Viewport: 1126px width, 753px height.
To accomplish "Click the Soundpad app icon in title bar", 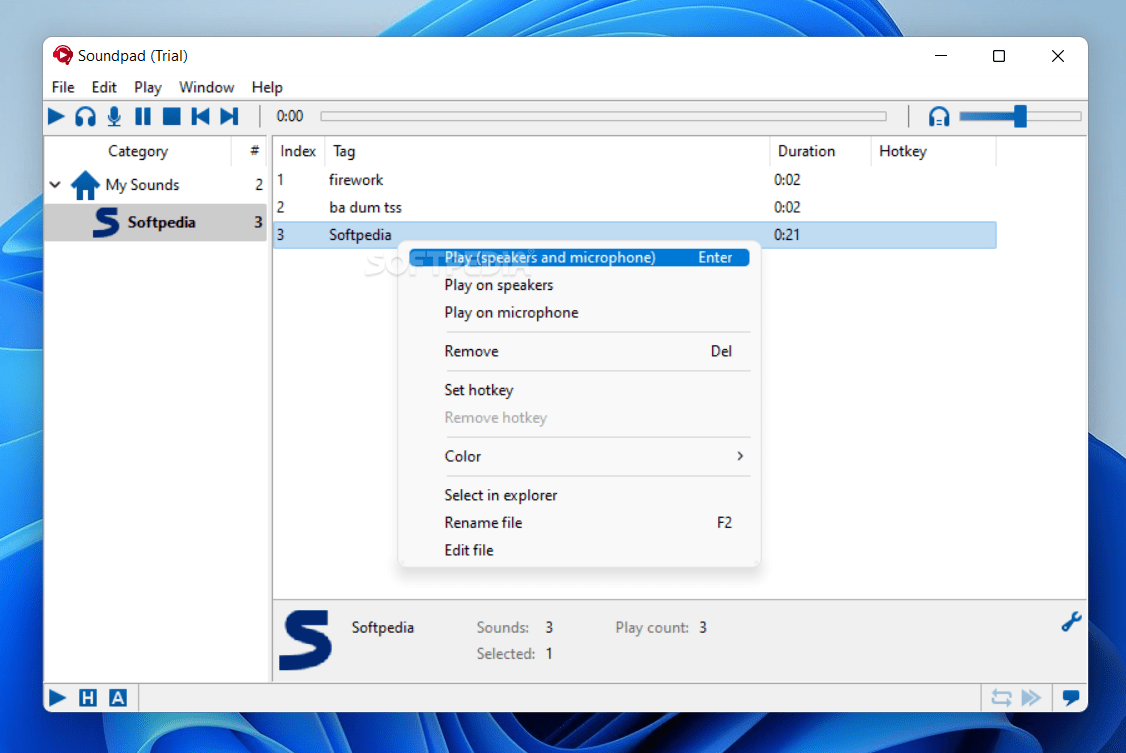I will point(62,55).
